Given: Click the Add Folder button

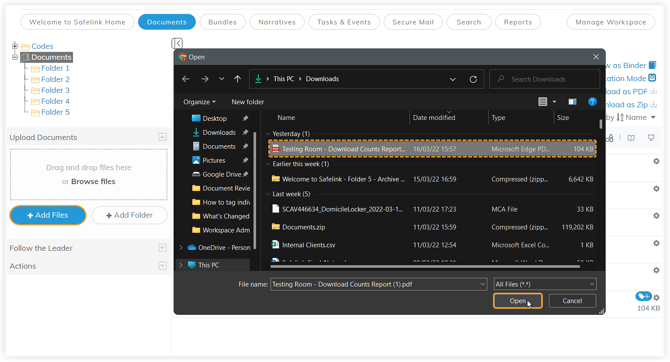Looking at the screenshot, I should [129, 215].
